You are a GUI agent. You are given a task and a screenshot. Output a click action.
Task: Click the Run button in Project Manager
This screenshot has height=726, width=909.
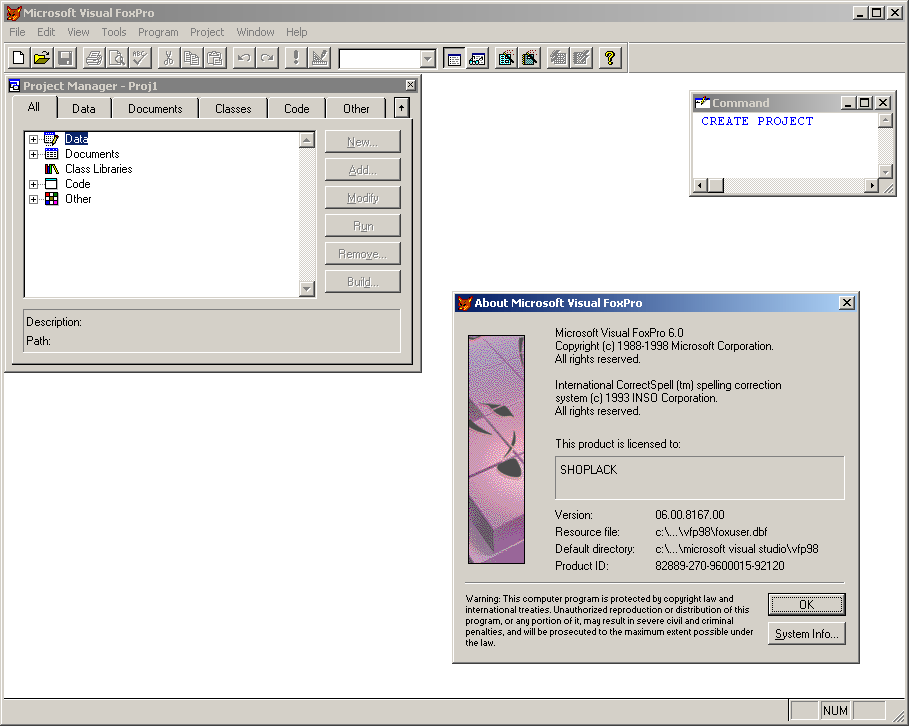pos(362,226)
